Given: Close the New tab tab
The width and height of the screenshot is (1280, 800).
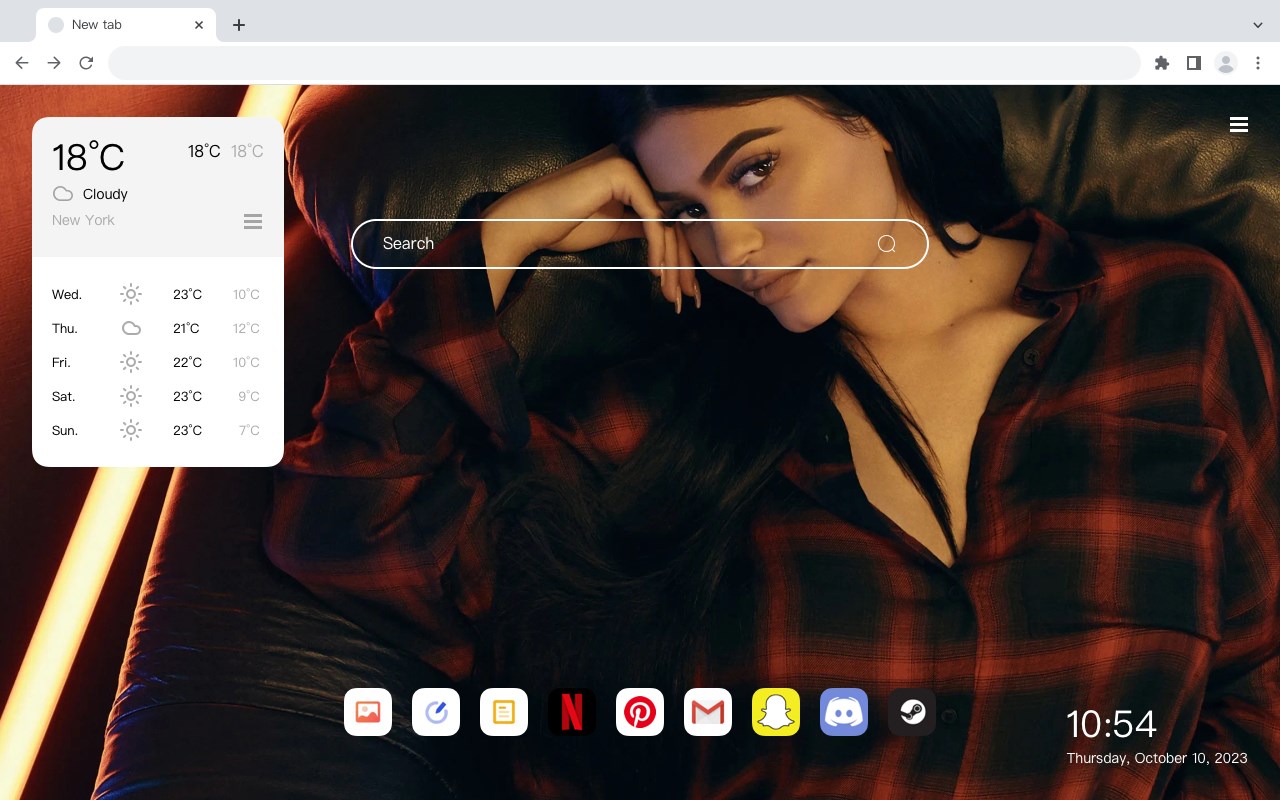Looking at the screenshot, I should point(199,25).
